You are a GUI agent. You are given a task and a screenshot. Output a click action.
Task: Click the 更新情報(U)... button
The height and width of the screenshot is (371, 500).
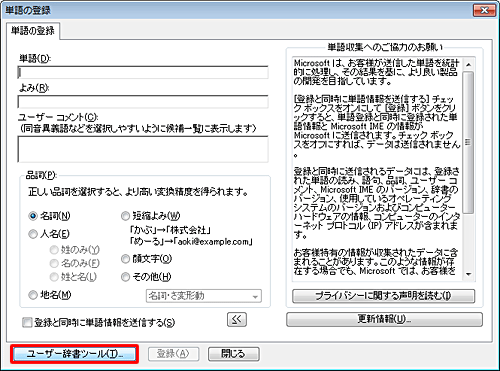(x=384, y=319)
